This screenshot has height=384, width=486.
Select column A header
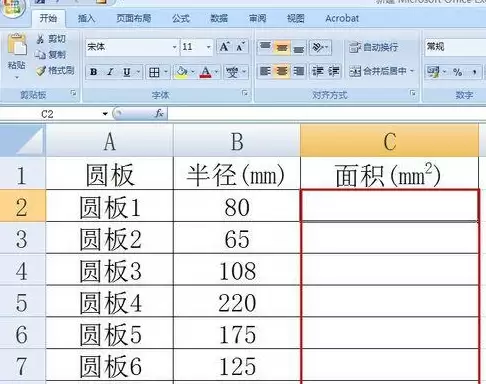[110, 141]
